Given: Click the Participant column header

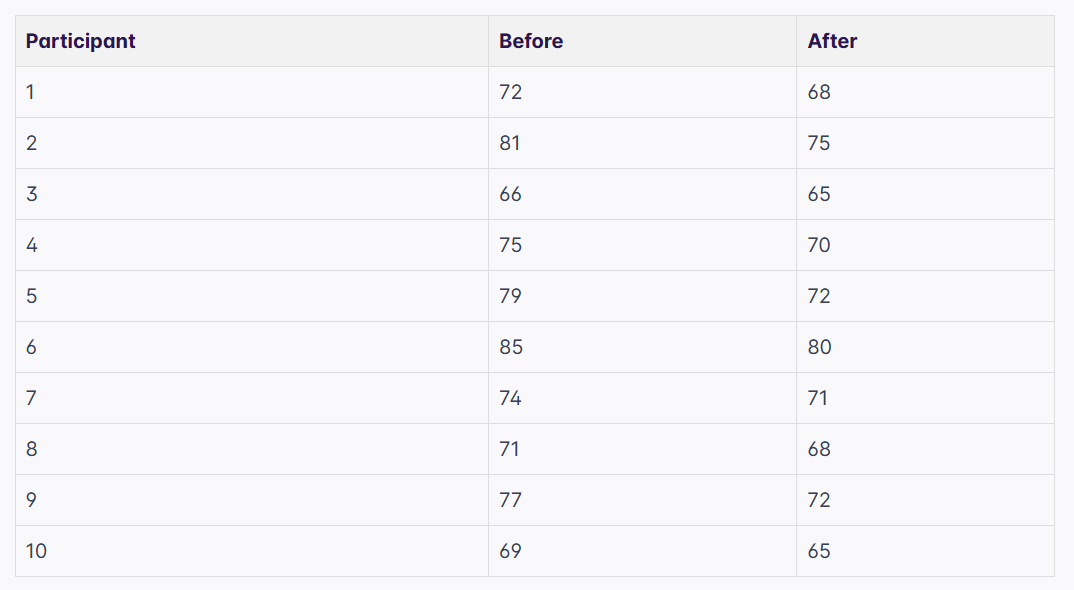Looking at the screenshot, I should pyautogui.click(x=81, y=41).
